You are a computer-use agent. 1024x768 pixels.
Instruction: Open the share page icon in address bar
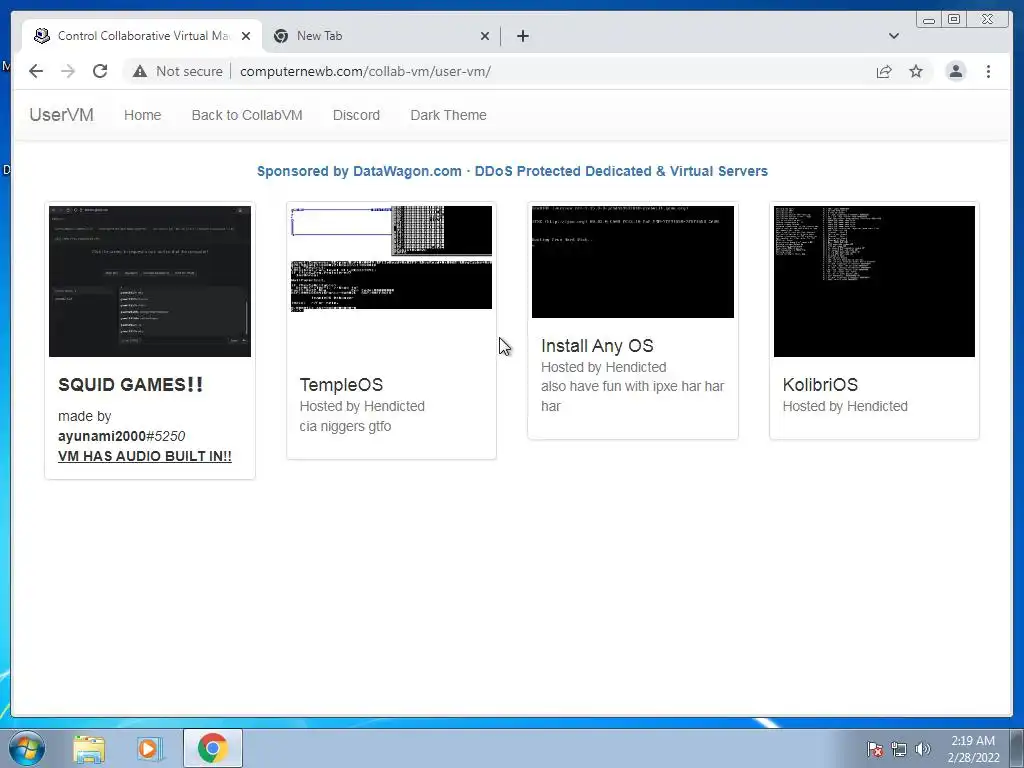884,71
